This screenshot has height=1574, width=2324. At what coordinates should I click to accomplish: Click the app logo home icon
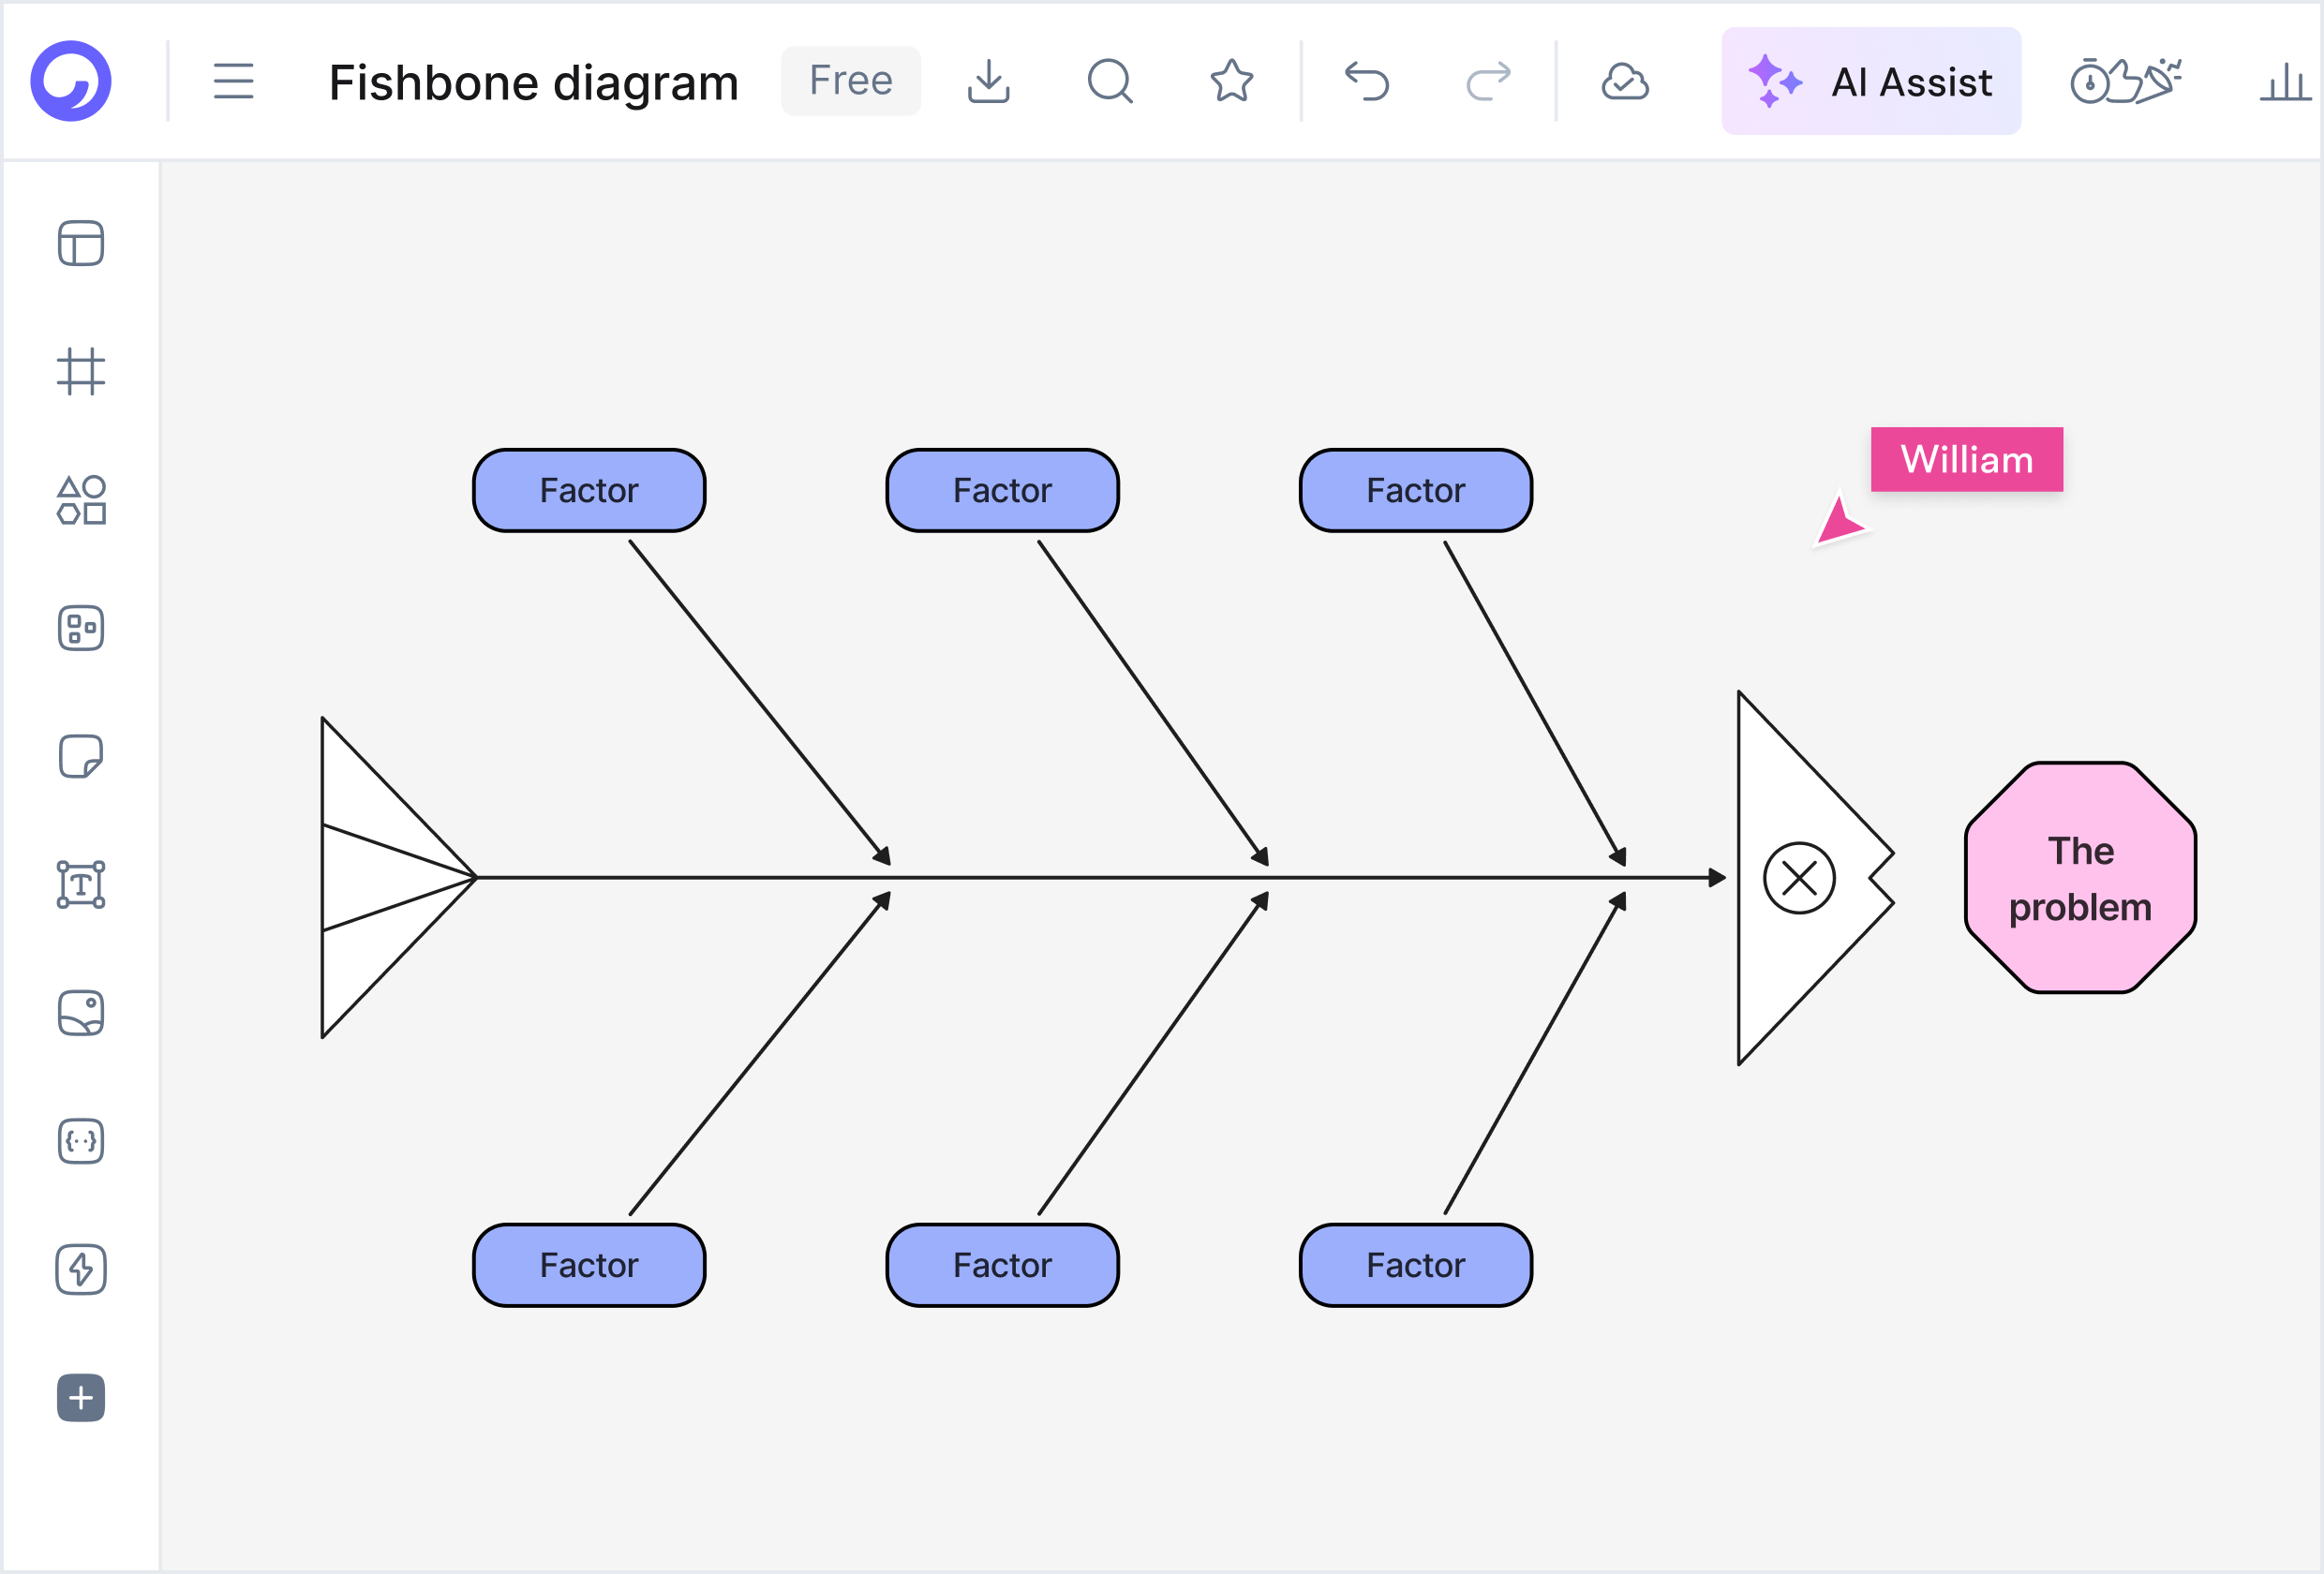(71, 81)
